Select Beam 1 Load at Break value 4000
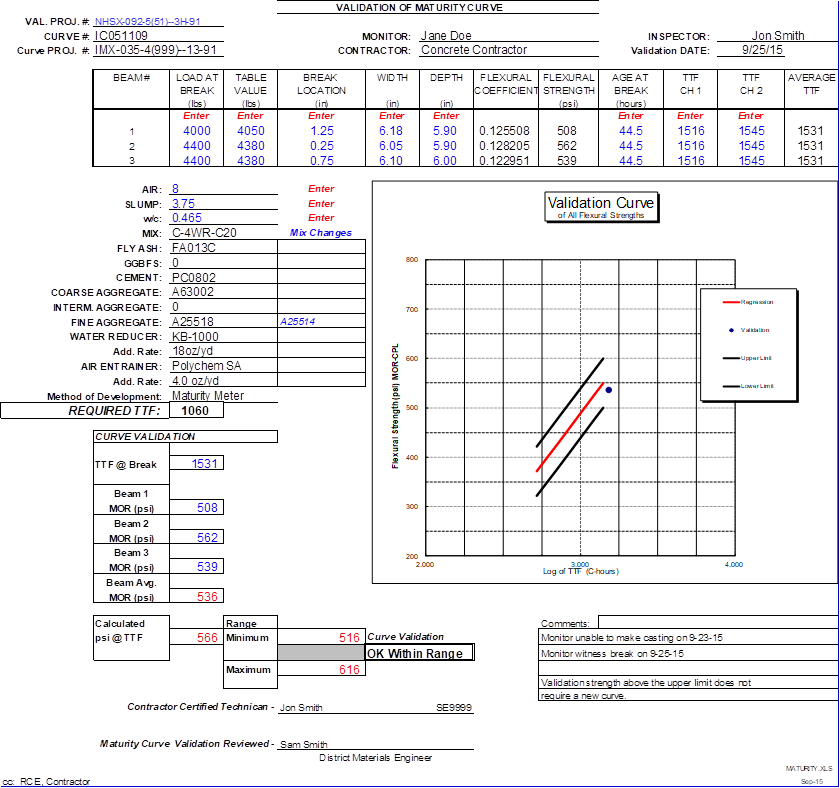The width and height of the screenshot is (840, 788). (x=197, y=131)
